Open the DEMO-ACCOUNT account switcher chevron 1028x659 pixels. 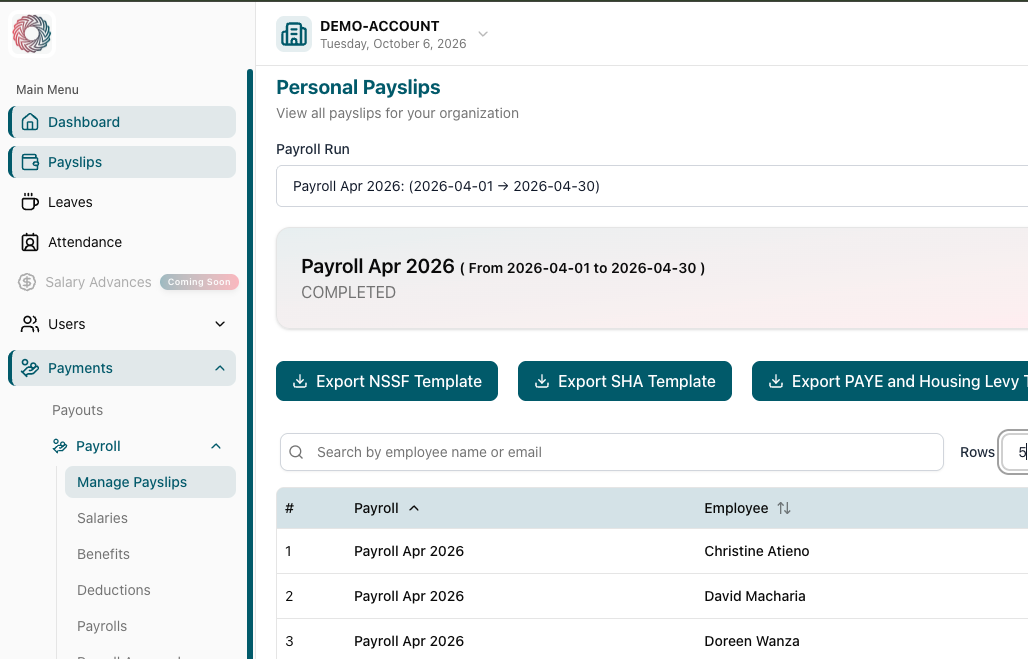pyautogui.click(x=483, y=34)
